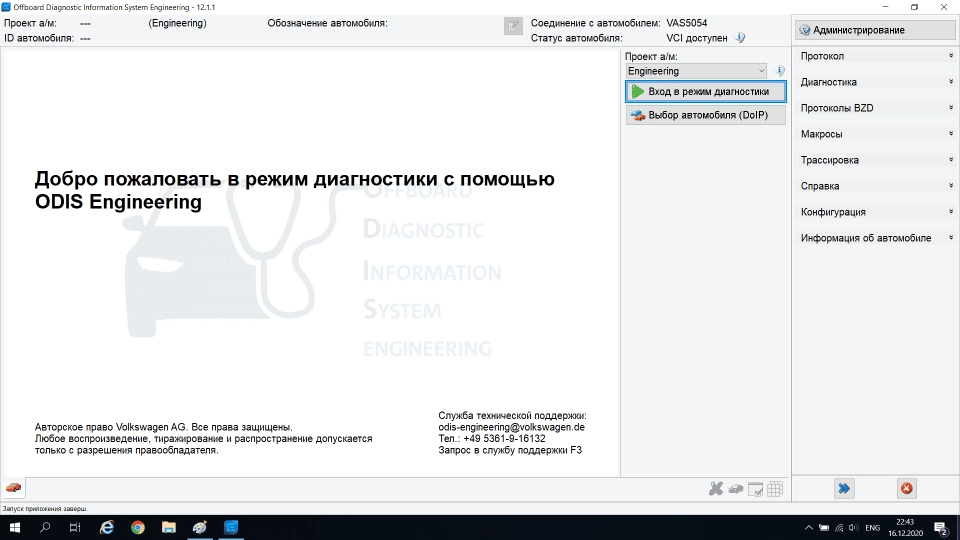The image size is (960, 540).
Task: Expand the Макросы section
Action: pyautogui.click(x=876, y=134)
